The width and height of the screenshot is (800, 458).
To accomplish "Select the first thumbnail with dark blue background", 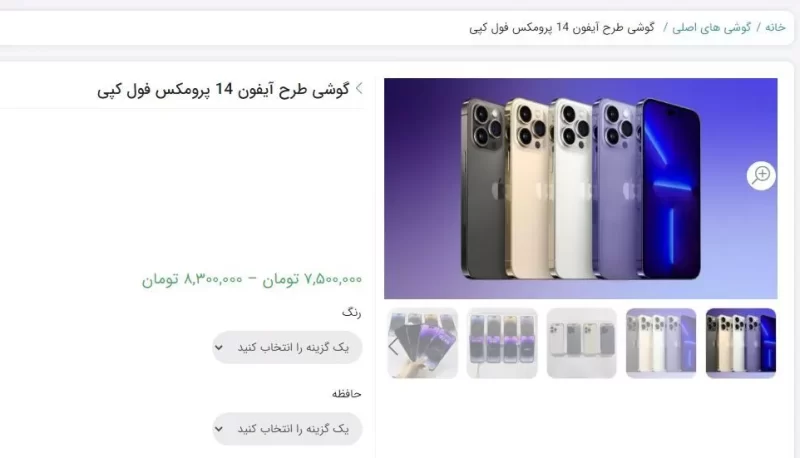I will click(x=741, y=343).
